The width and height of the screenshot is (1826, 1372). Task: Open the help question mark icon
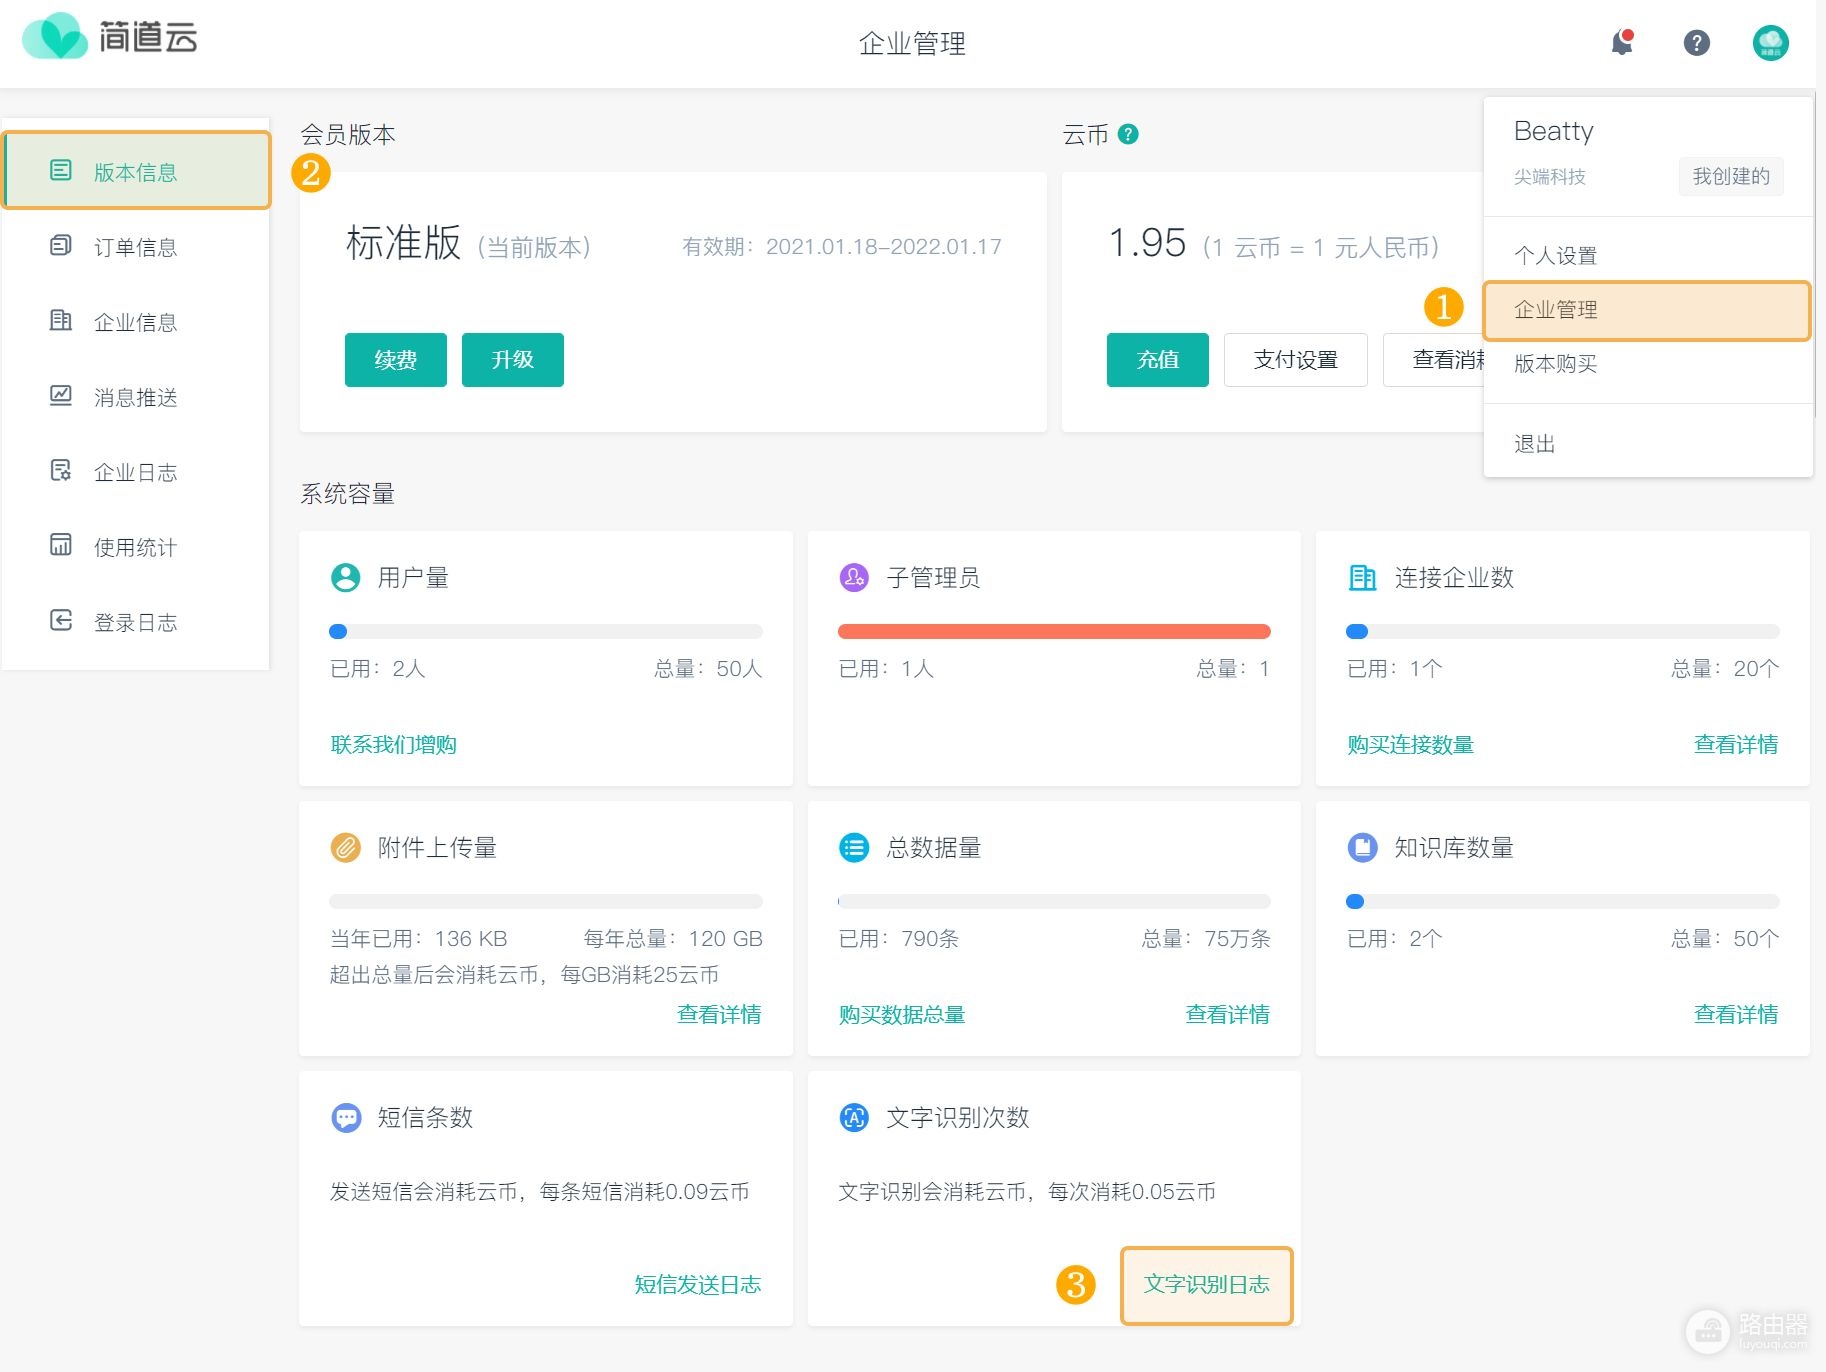click(1697, 43)
